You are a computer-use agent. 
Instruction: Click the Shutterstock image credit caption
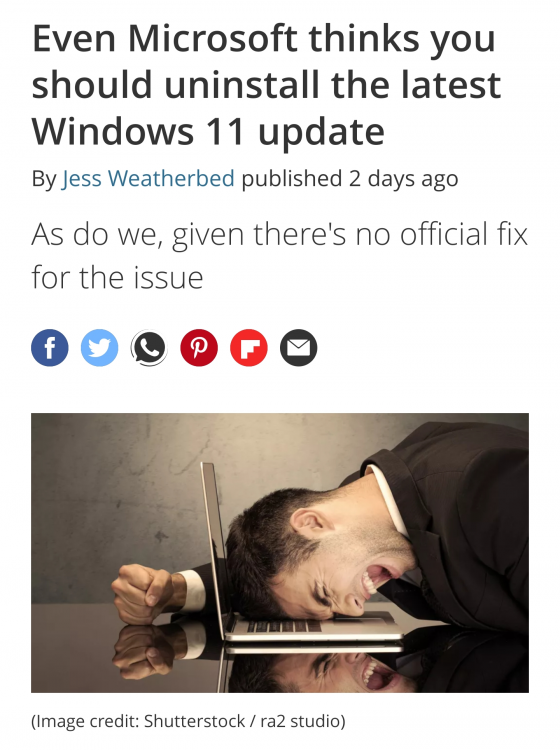tap(188, 720)
